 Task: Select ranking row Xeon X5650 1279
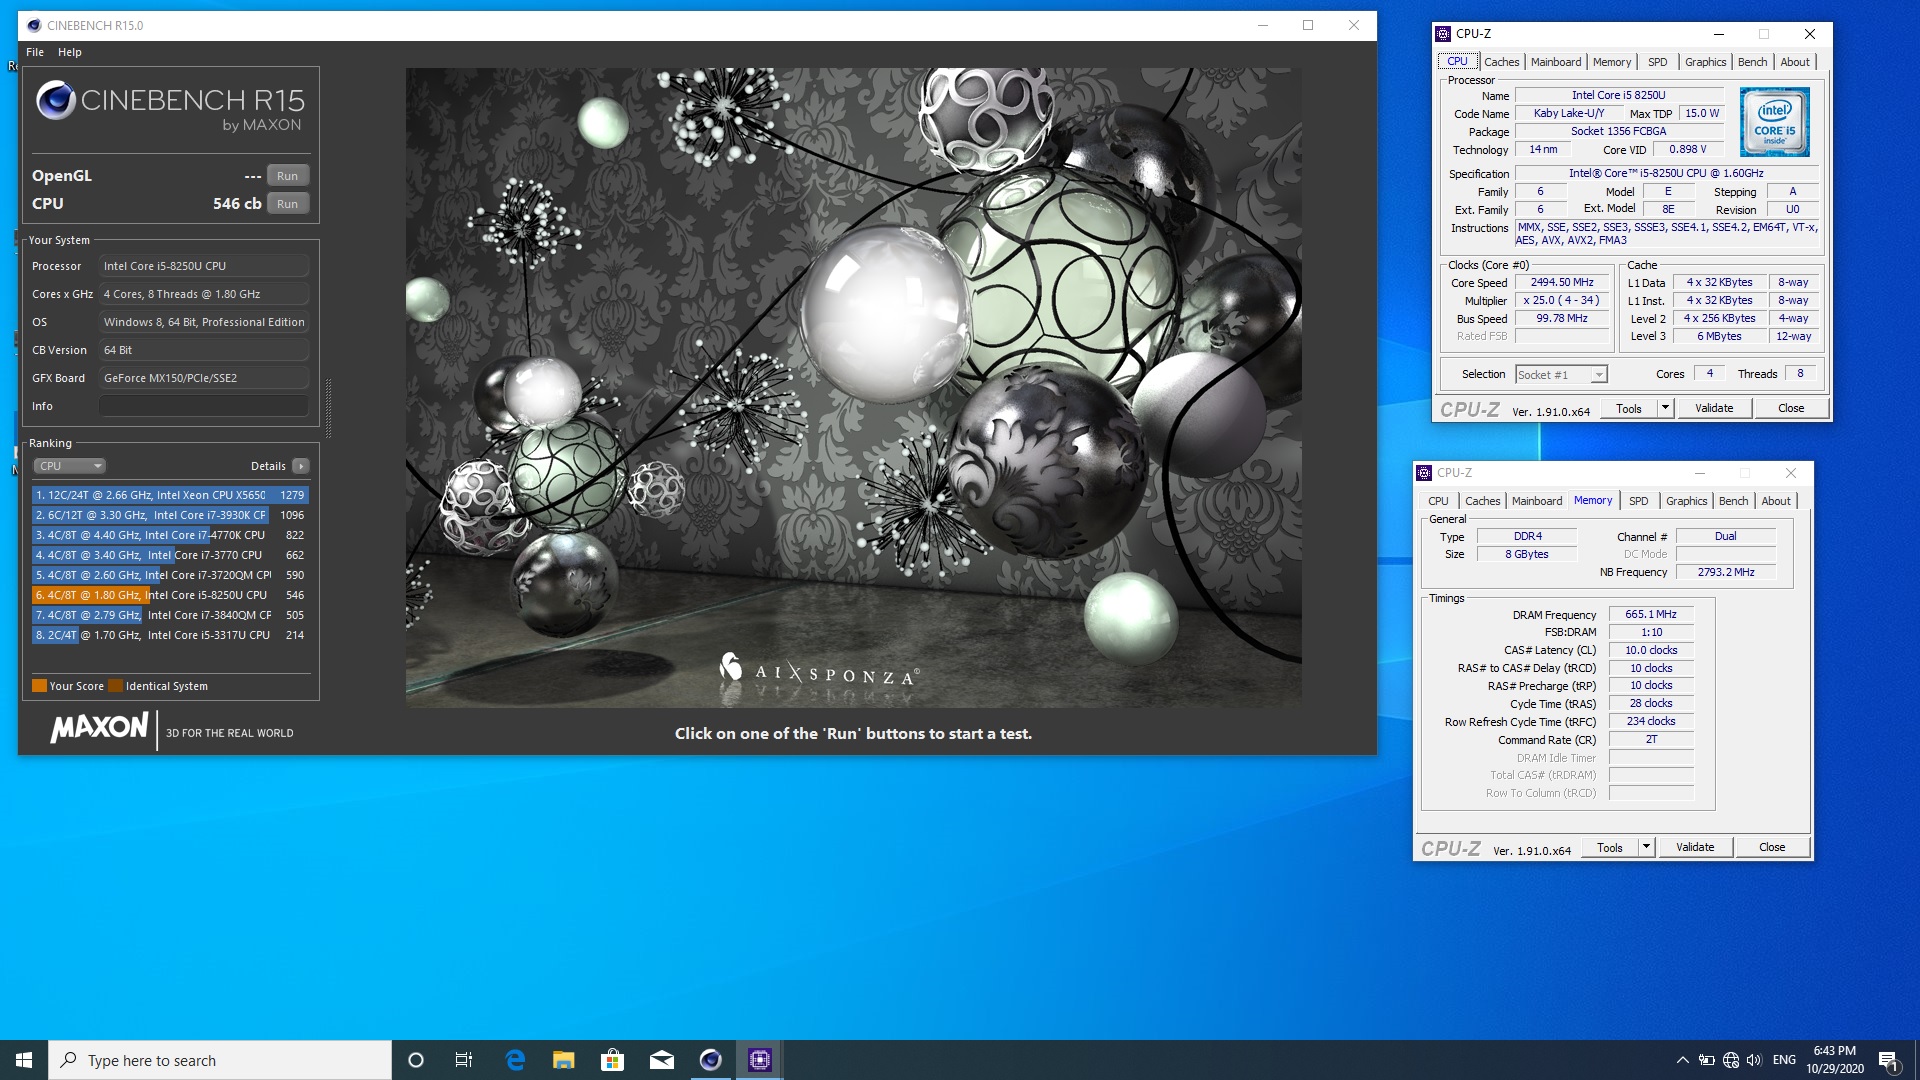(x=170, y=495)
